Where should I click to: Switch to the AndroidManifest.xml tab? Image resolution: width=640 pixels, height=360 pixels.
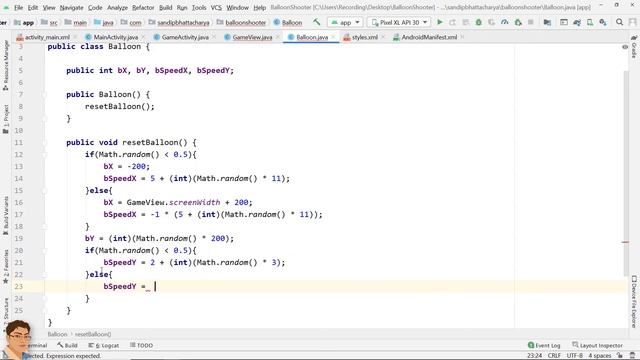coord(429,37)
